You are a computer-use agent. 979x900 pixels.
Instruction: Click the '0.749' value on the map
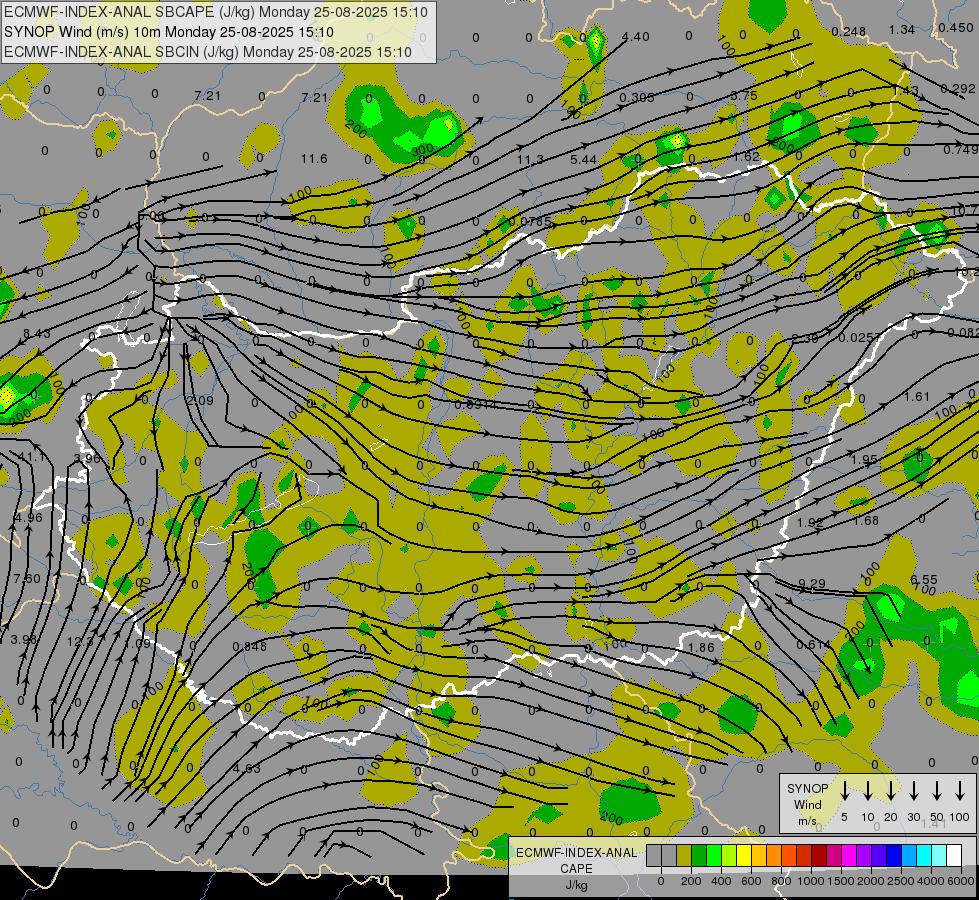[960, 149]
